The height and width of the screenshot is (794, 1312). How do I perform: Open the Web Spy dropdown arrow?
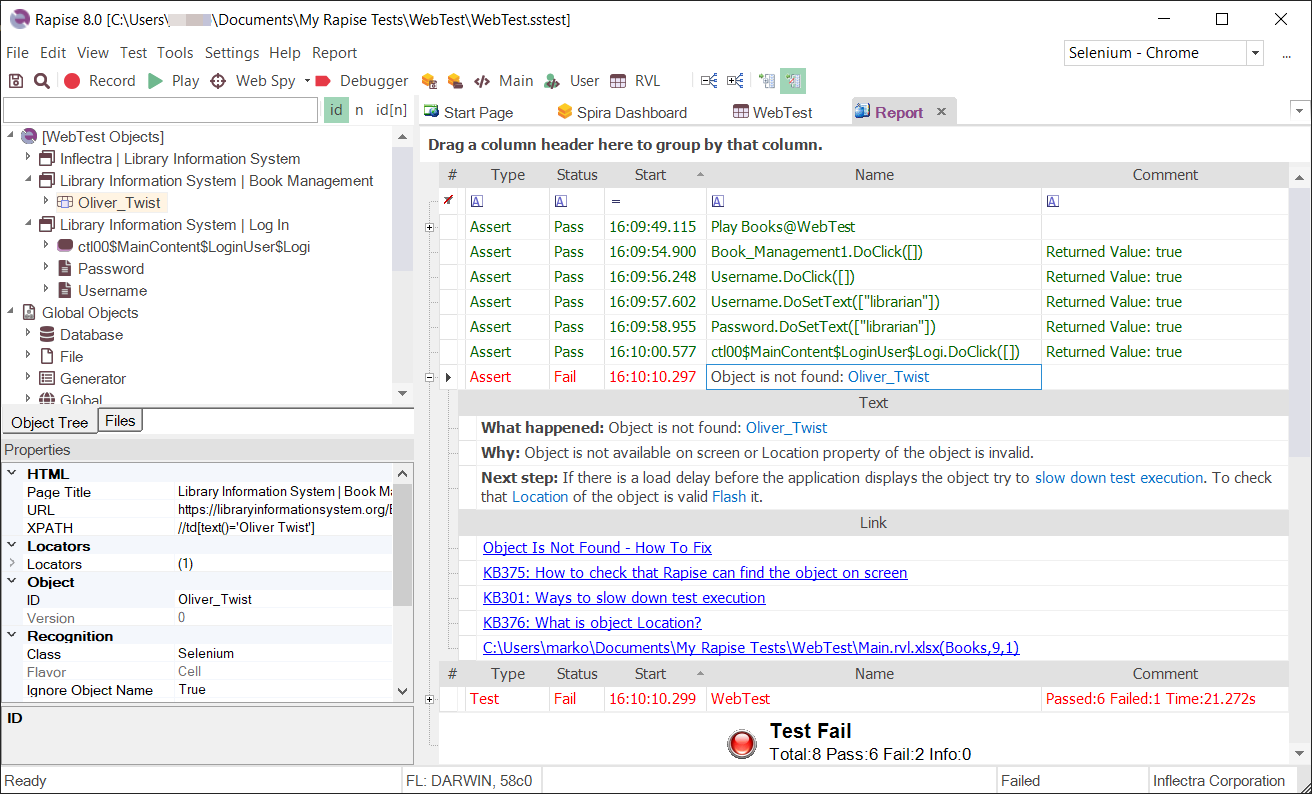pos(307,81)
